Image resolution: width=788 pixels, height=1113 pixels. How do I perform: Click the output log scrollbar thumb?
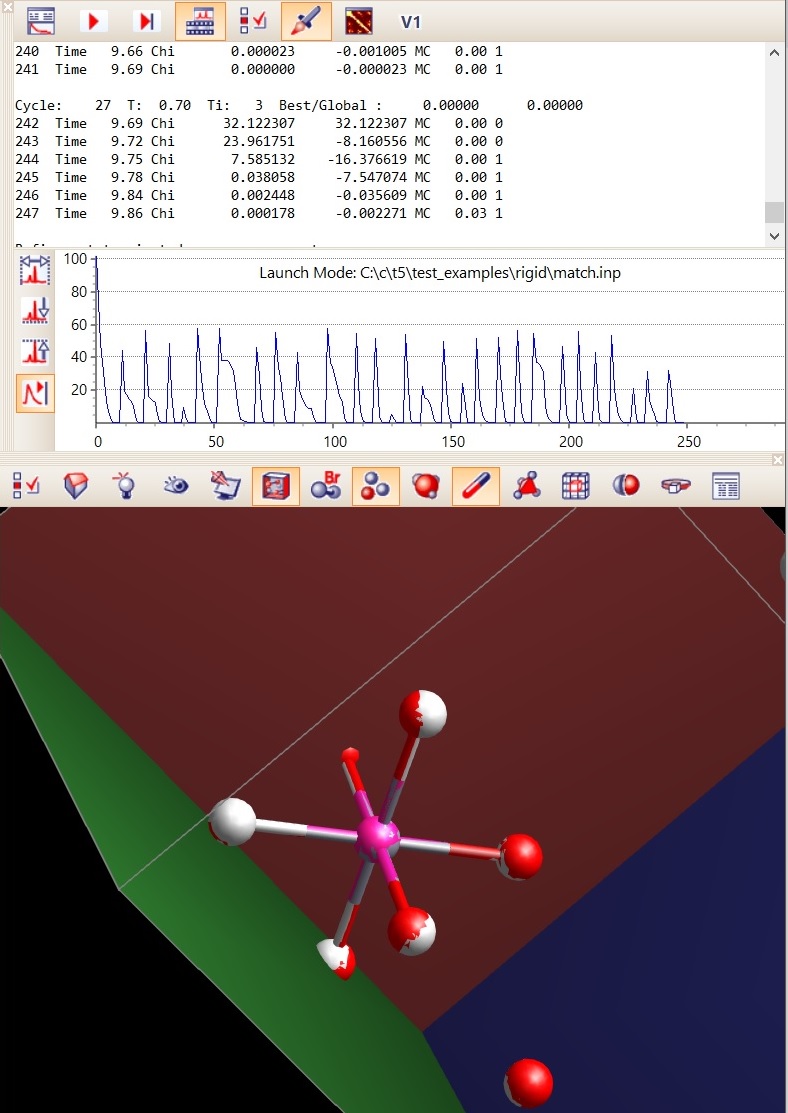tap(775, 212)
